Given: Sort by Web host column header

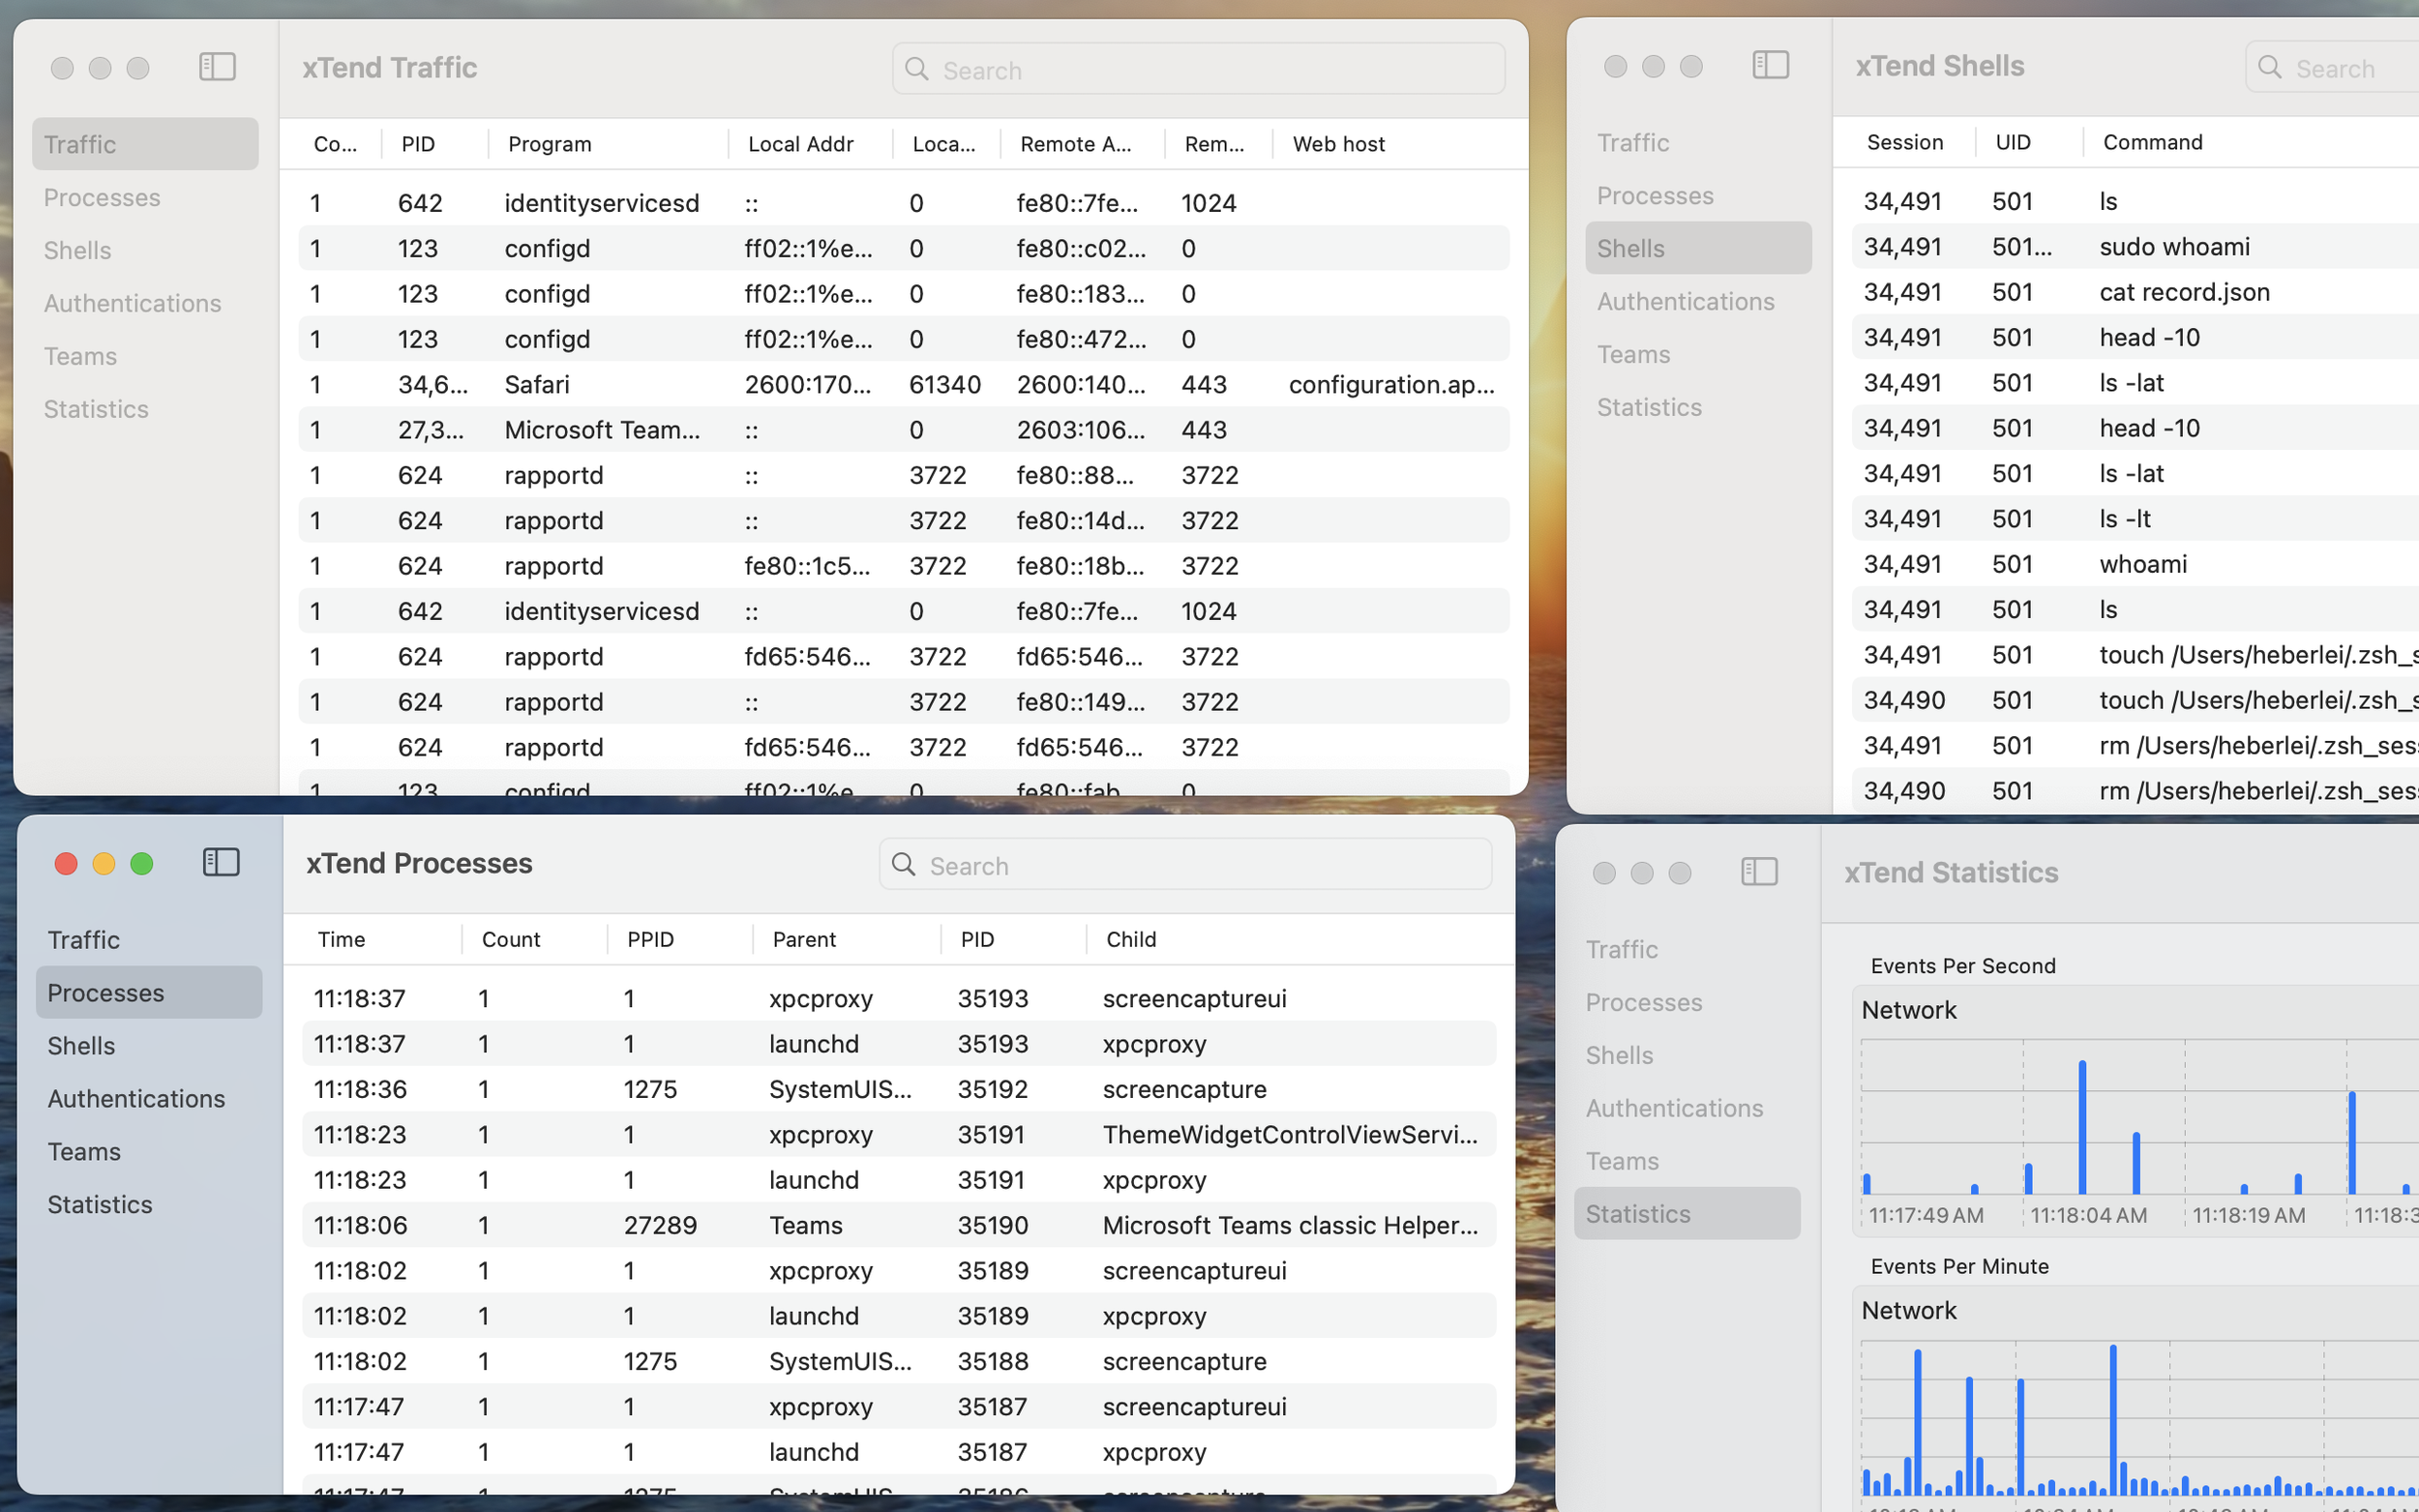Looking at the screenshot, I should [1338, 144].
